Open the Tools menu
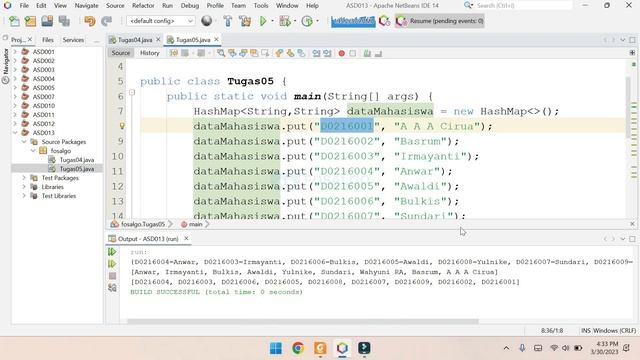This screenshot has width=640, height=360. [261, 6]
